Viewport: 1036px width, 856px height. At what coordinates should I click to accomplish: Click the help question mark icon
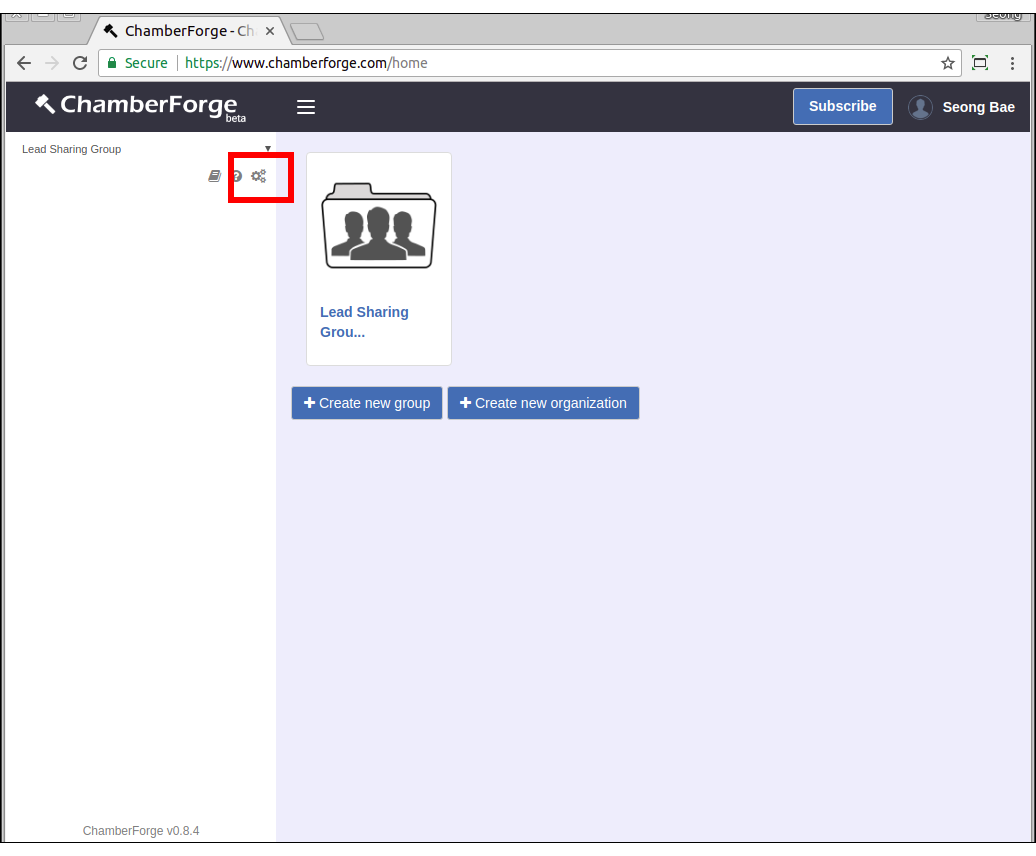237,176
